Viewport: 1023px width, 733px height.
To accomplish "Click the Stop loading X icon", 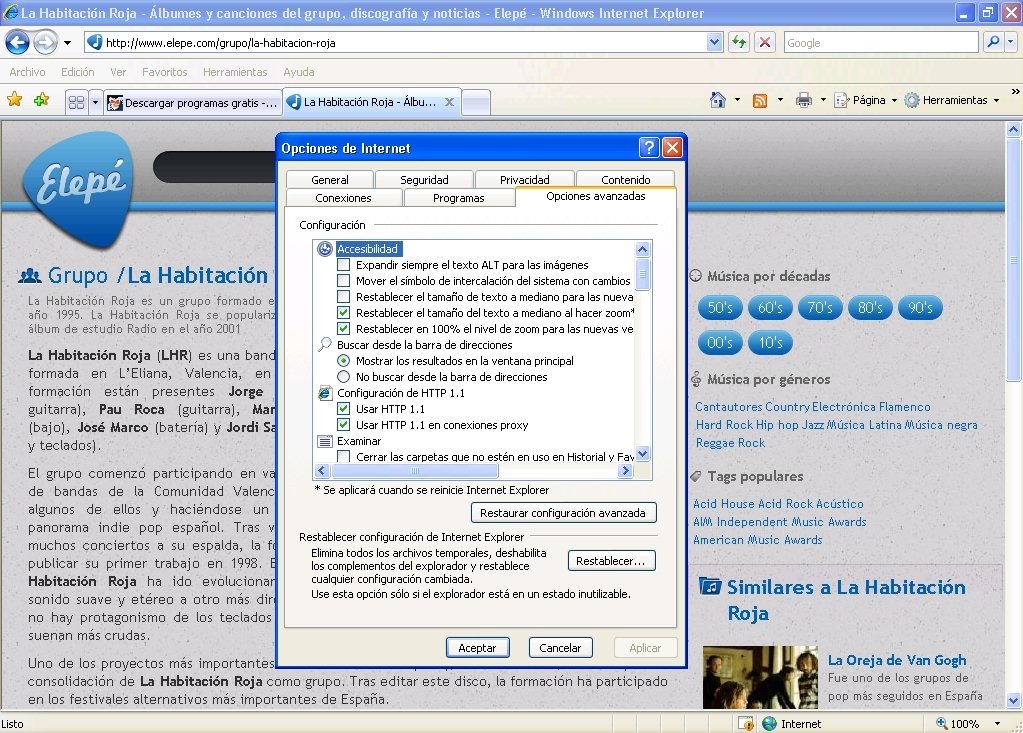I will coord(765,42).
